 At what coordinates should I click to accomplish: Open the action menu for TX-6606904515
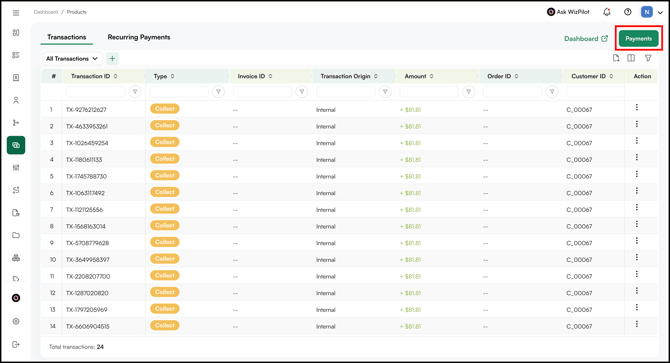(x=637, y=324)
